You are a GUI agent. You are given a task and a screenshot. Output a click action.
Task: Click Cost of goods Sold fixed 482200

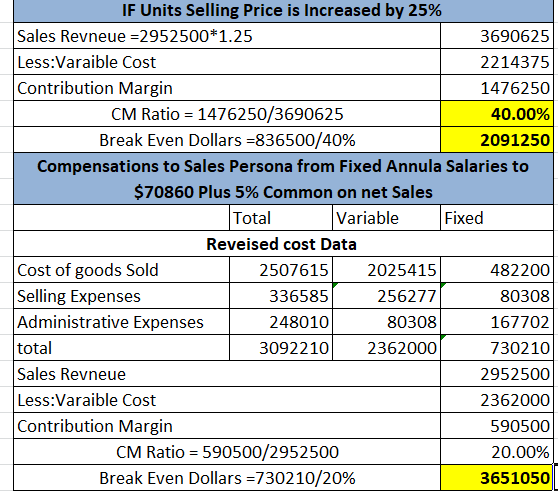[497, 270]
